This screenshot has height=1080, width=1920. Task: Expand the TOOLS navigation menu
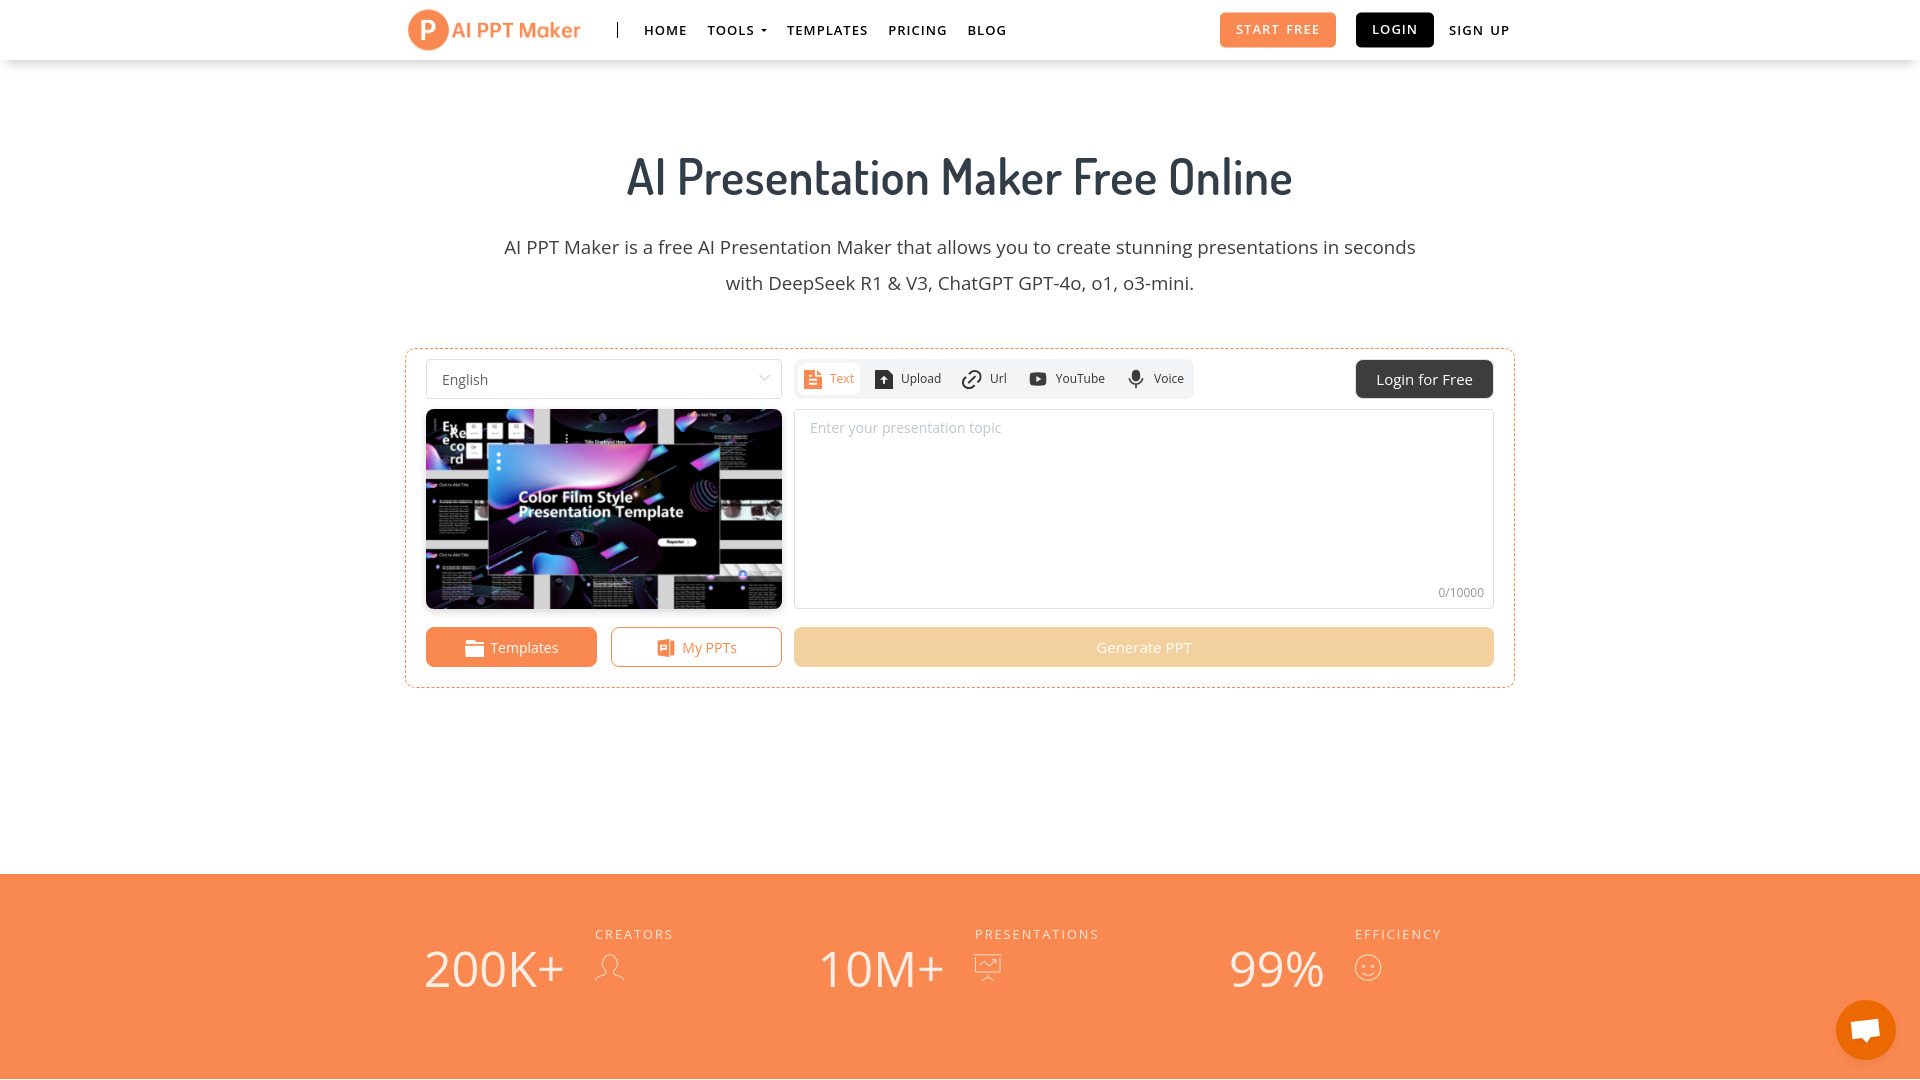(x=736, y=29)
